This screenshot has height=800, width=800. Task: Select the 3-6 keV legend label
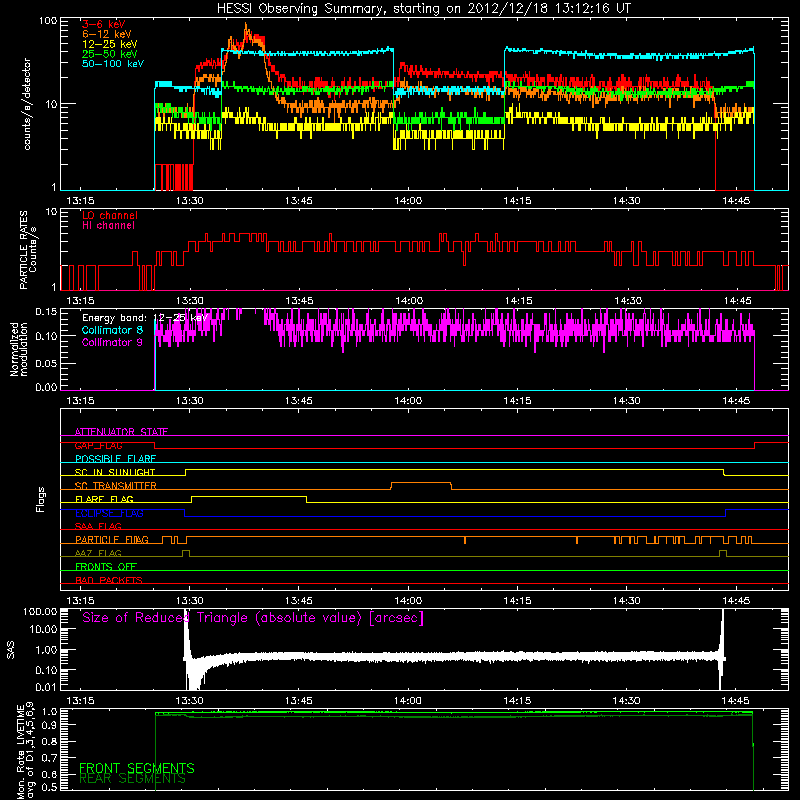coord(103,24)
